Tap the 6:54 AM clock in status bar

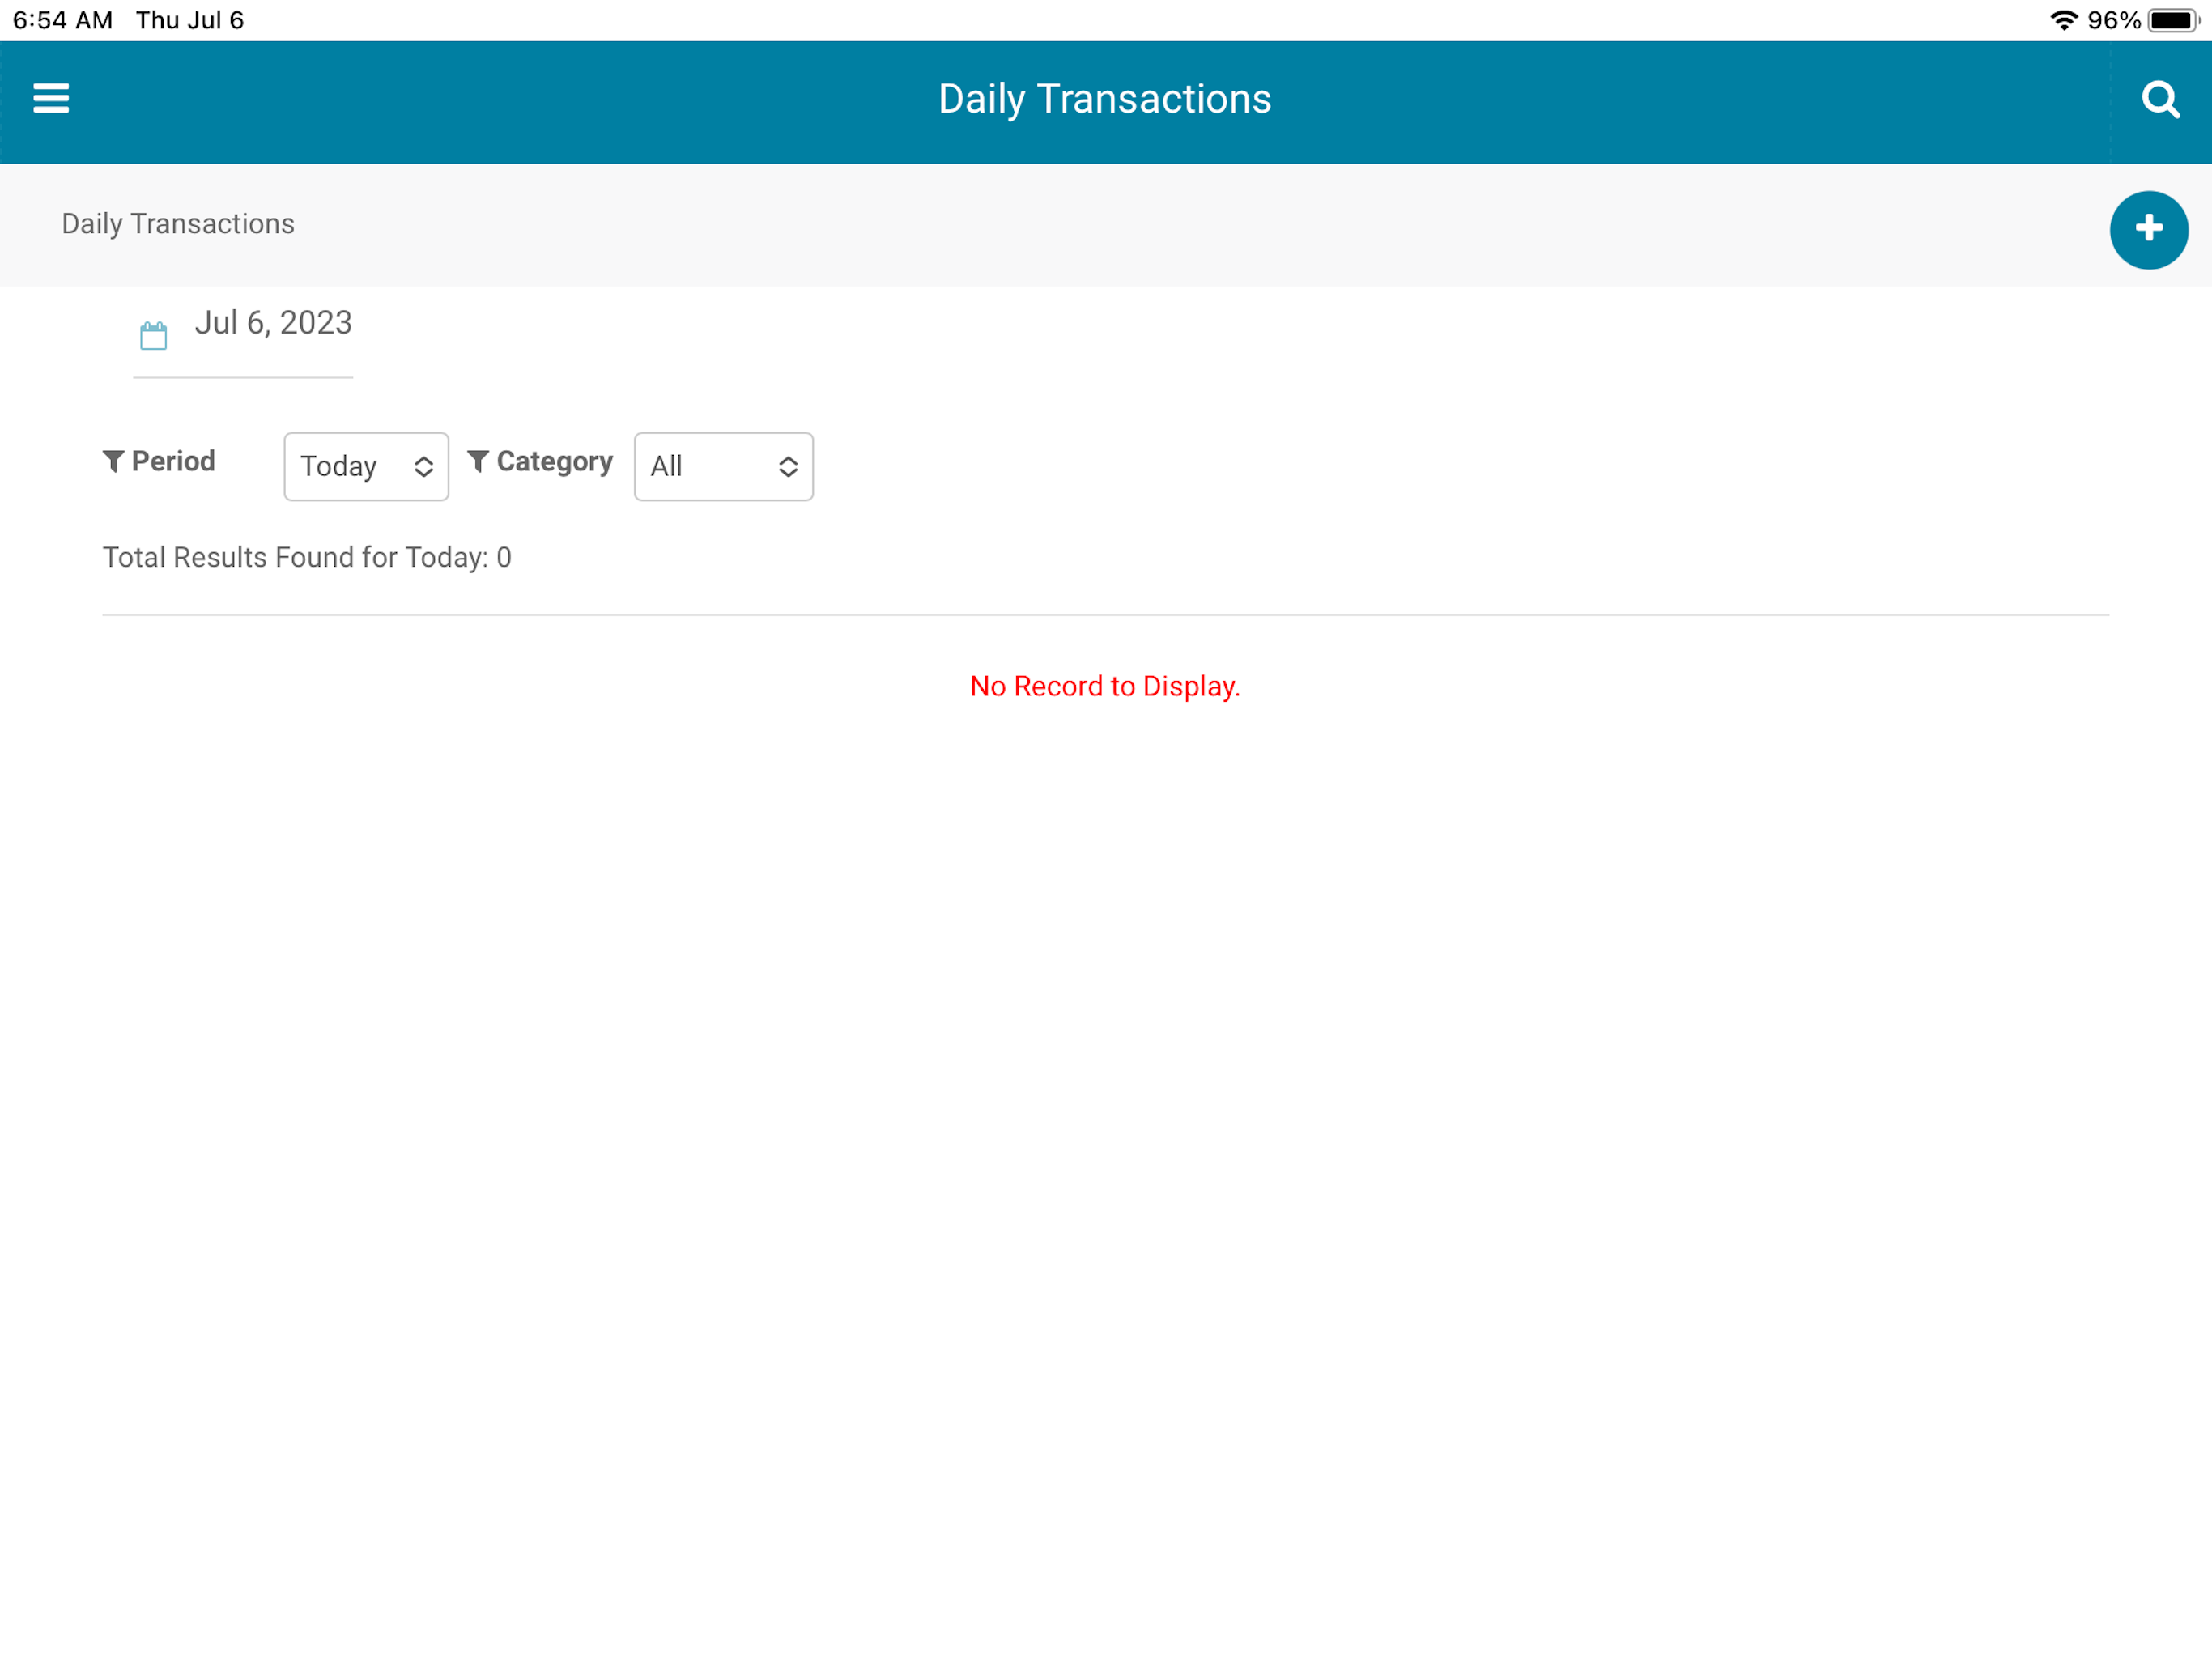[x=62, y=20]
